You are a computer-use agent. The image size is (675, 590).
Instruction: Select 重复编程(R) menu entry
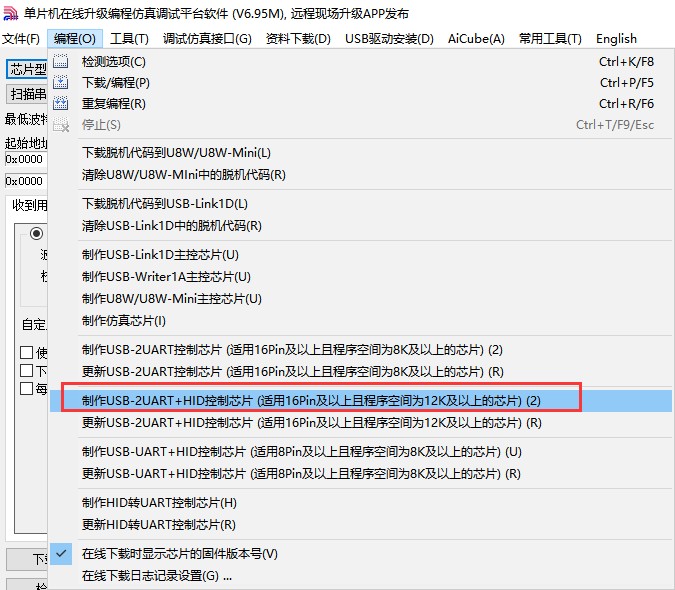(361, 104)
